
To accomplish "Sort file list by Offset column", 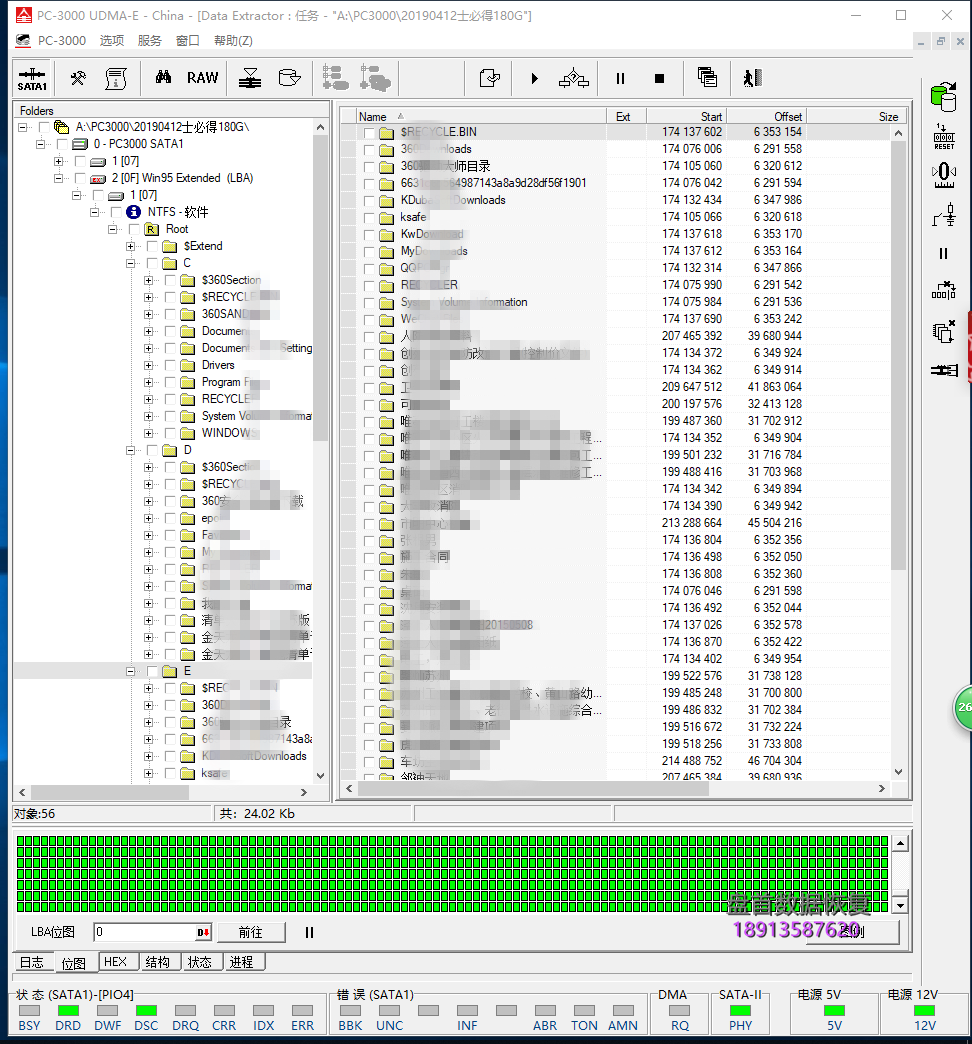I will pos(766,117).
